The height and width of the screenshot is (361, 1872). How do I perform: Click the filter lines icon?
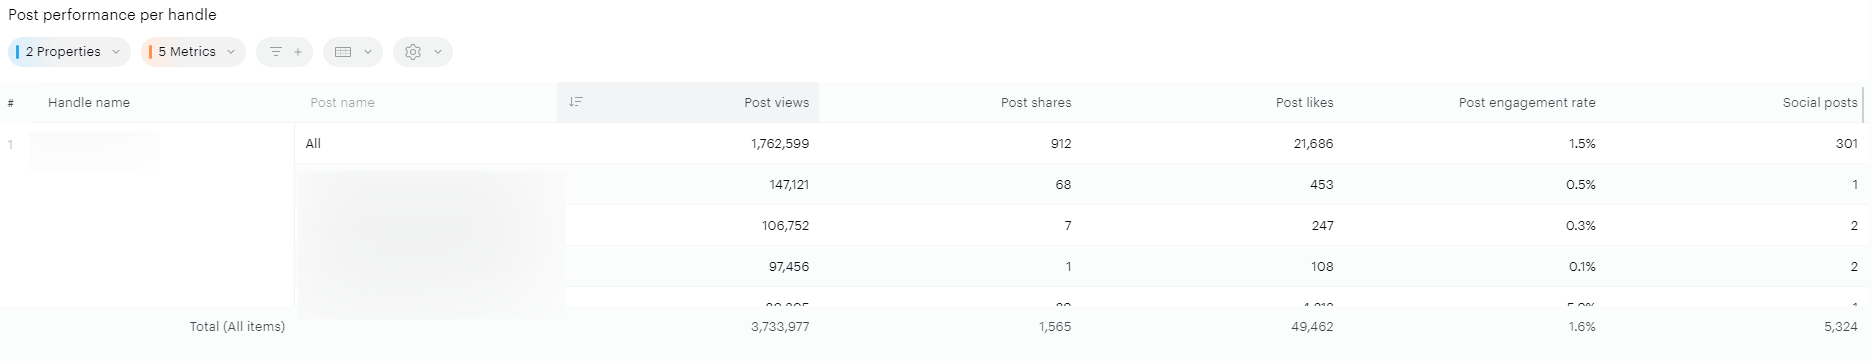[275, 52]
